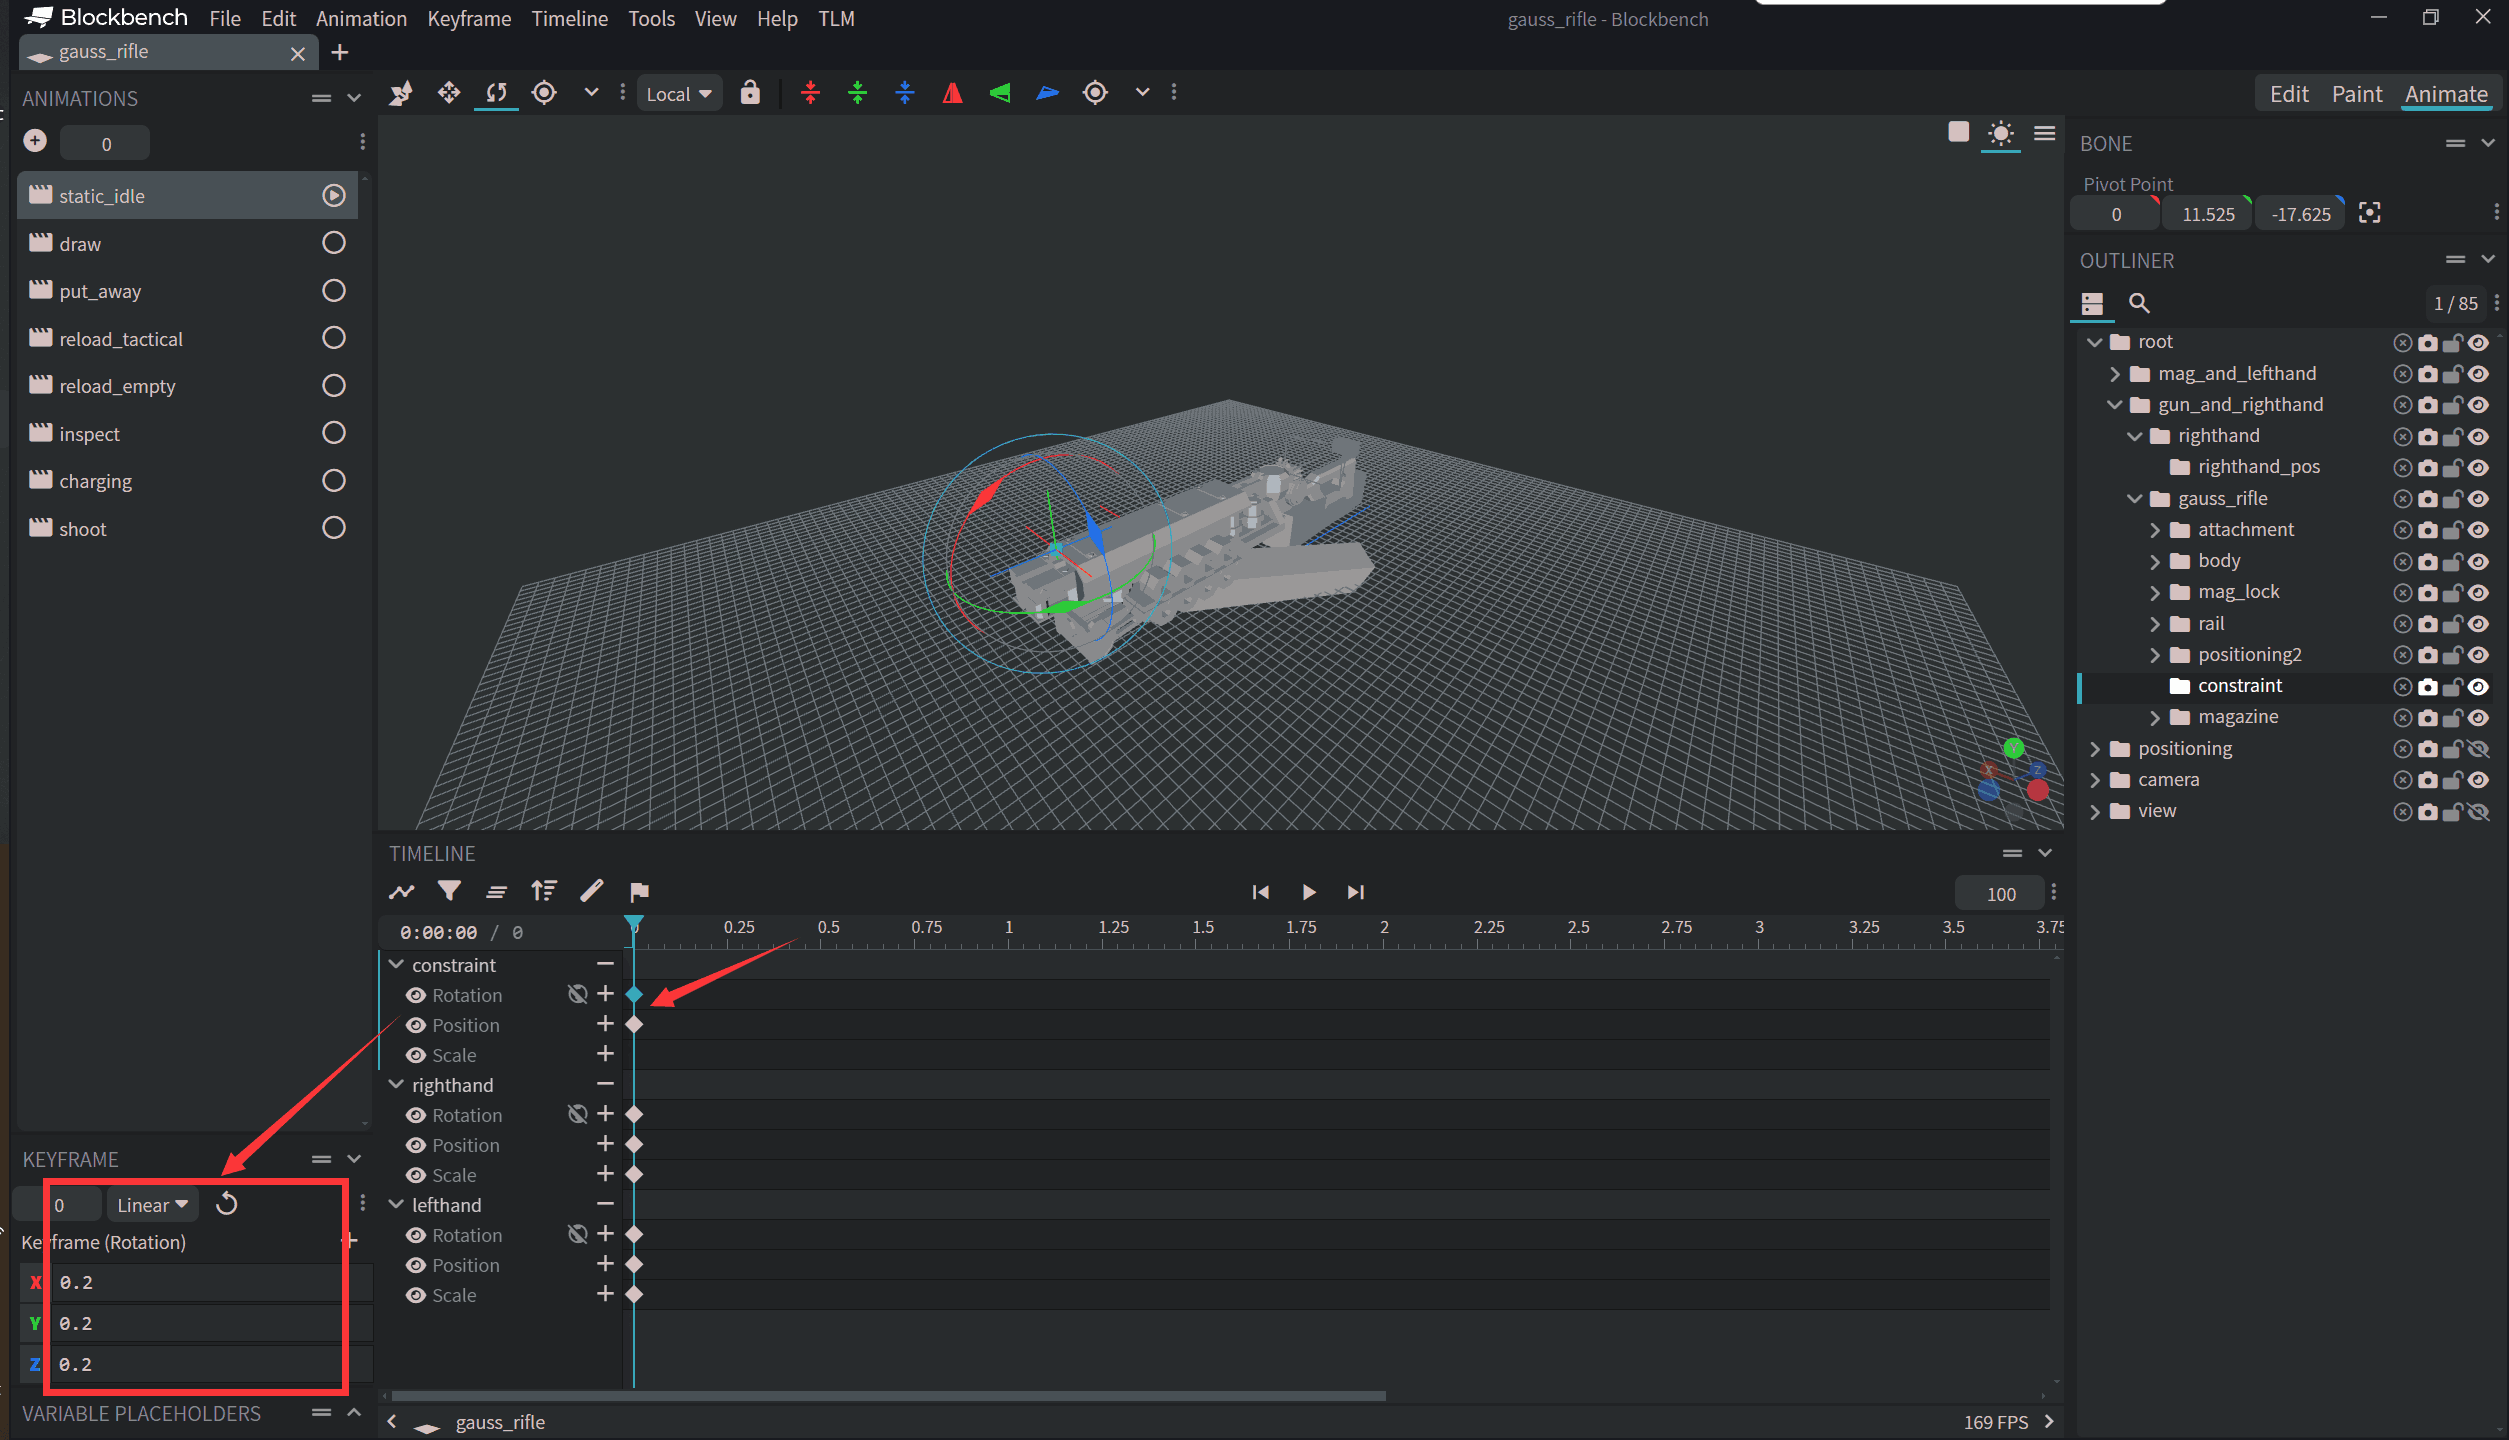
Task: Select the Move tool in toolbar
Action: click(449, 93)
